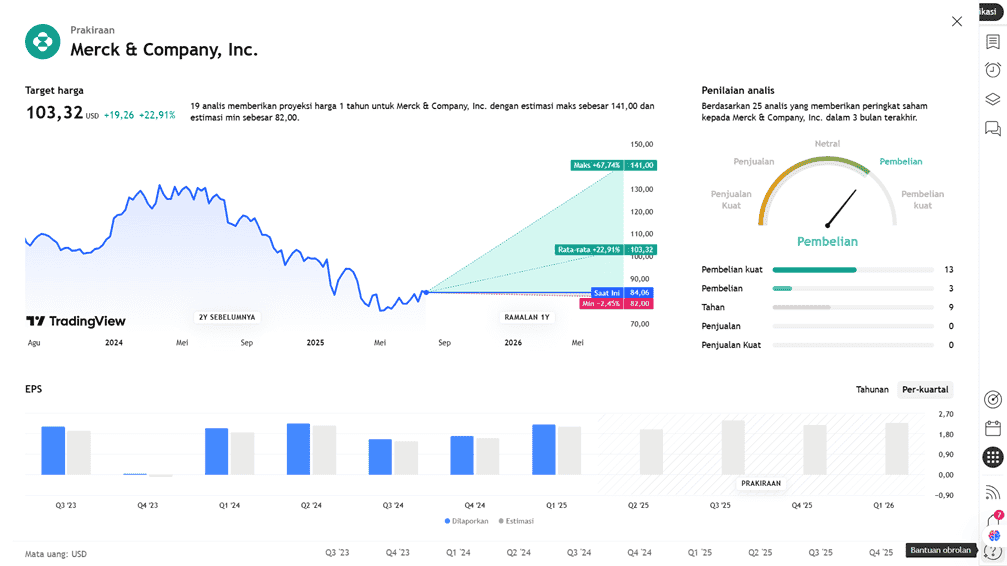Click the colorful brain assistant icon
The image size is (1007, 566).
[x=994, y=535]
